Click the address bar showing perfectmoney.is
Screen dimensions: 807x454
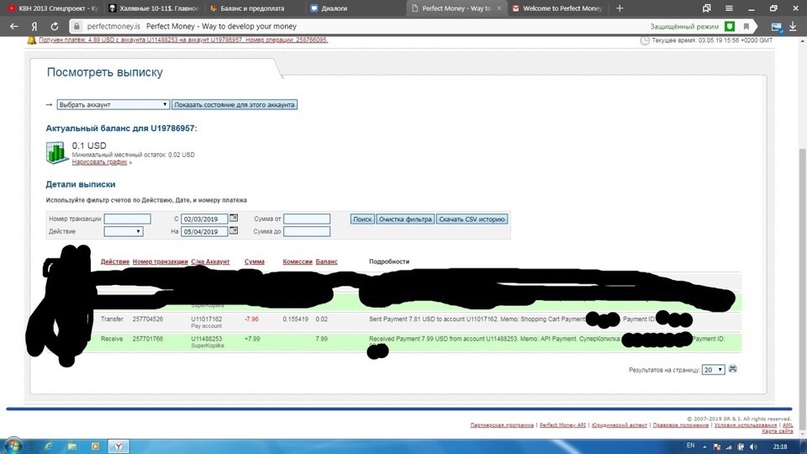(360, 26)
